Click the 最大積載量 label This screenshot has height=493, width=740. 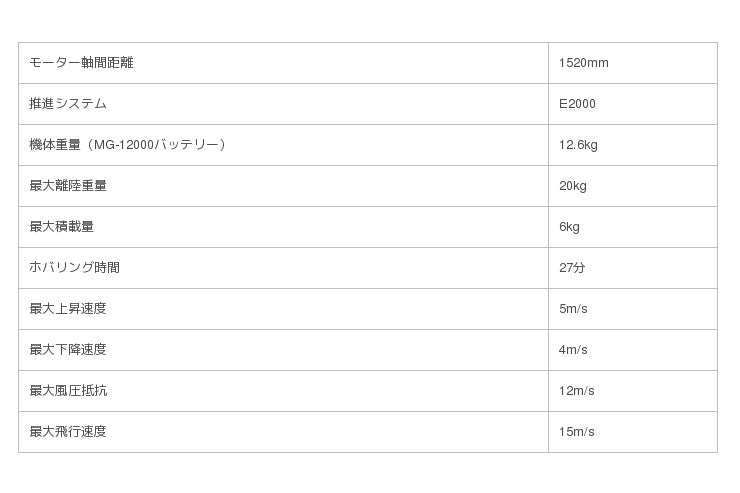62,227
